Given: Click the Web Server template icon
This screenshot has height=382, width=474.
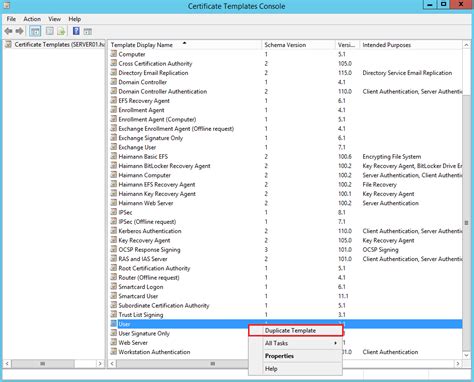Looking at the screenshot, I should (114, 342).
